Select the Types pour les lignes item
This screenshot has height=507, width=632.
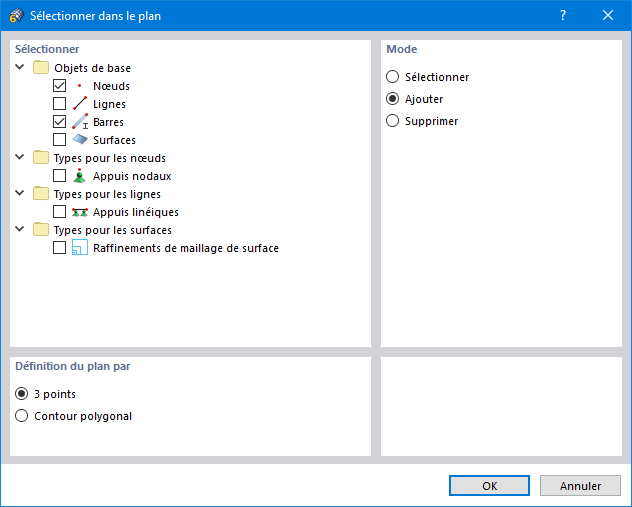(x=107, y=194)
